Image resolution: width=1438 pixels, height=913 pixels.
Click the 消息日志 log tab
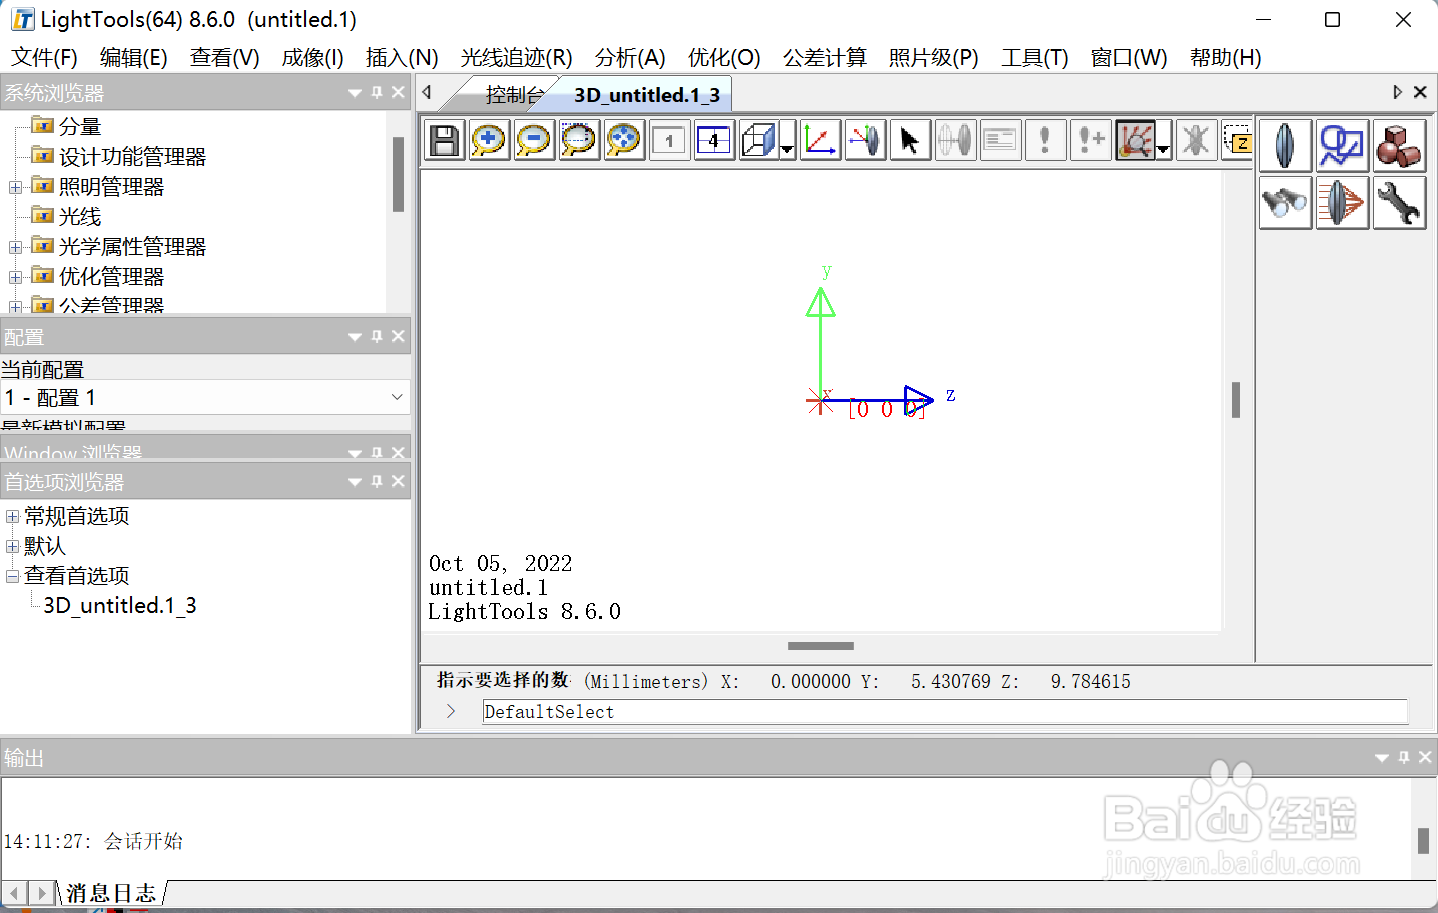coord(110,893)
